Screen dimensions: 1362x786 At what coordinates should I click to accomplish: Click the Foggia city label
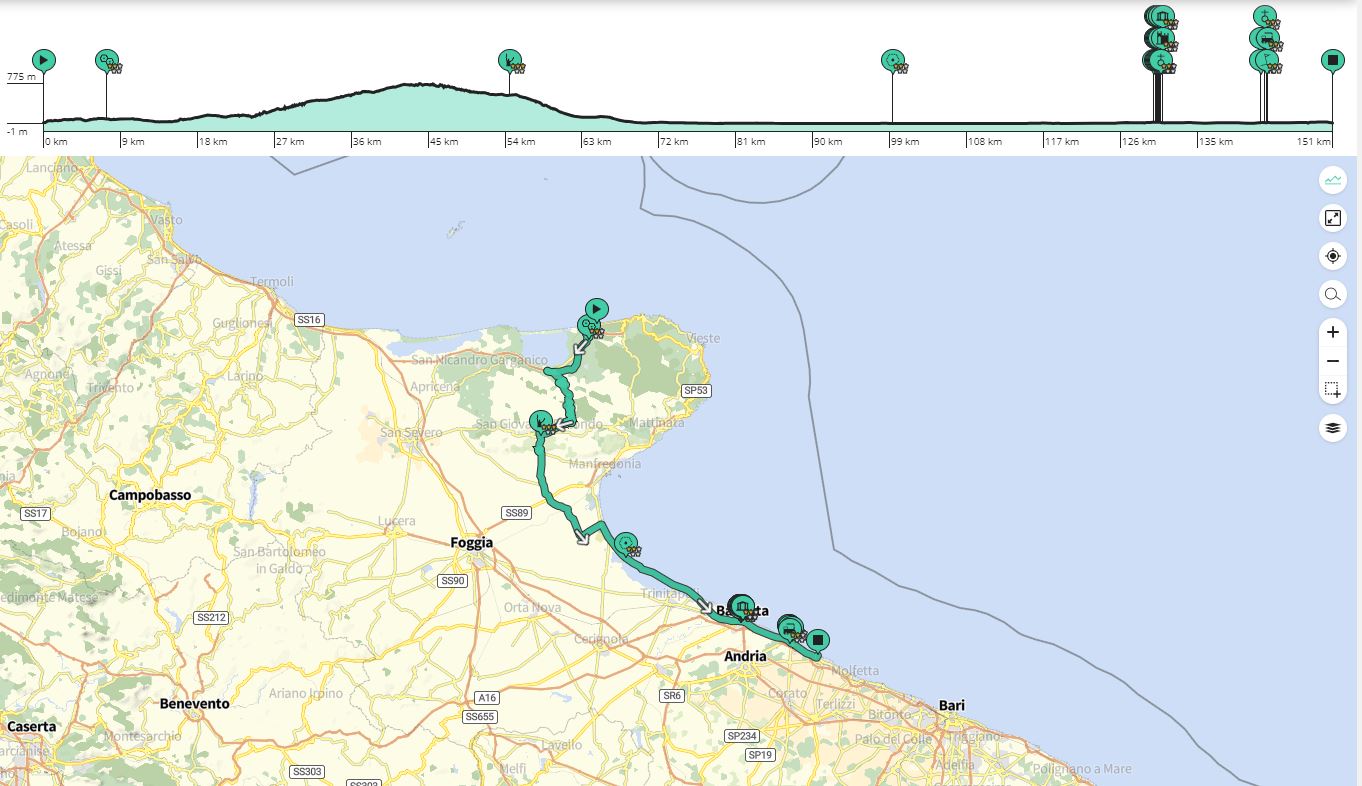[472, 543]
